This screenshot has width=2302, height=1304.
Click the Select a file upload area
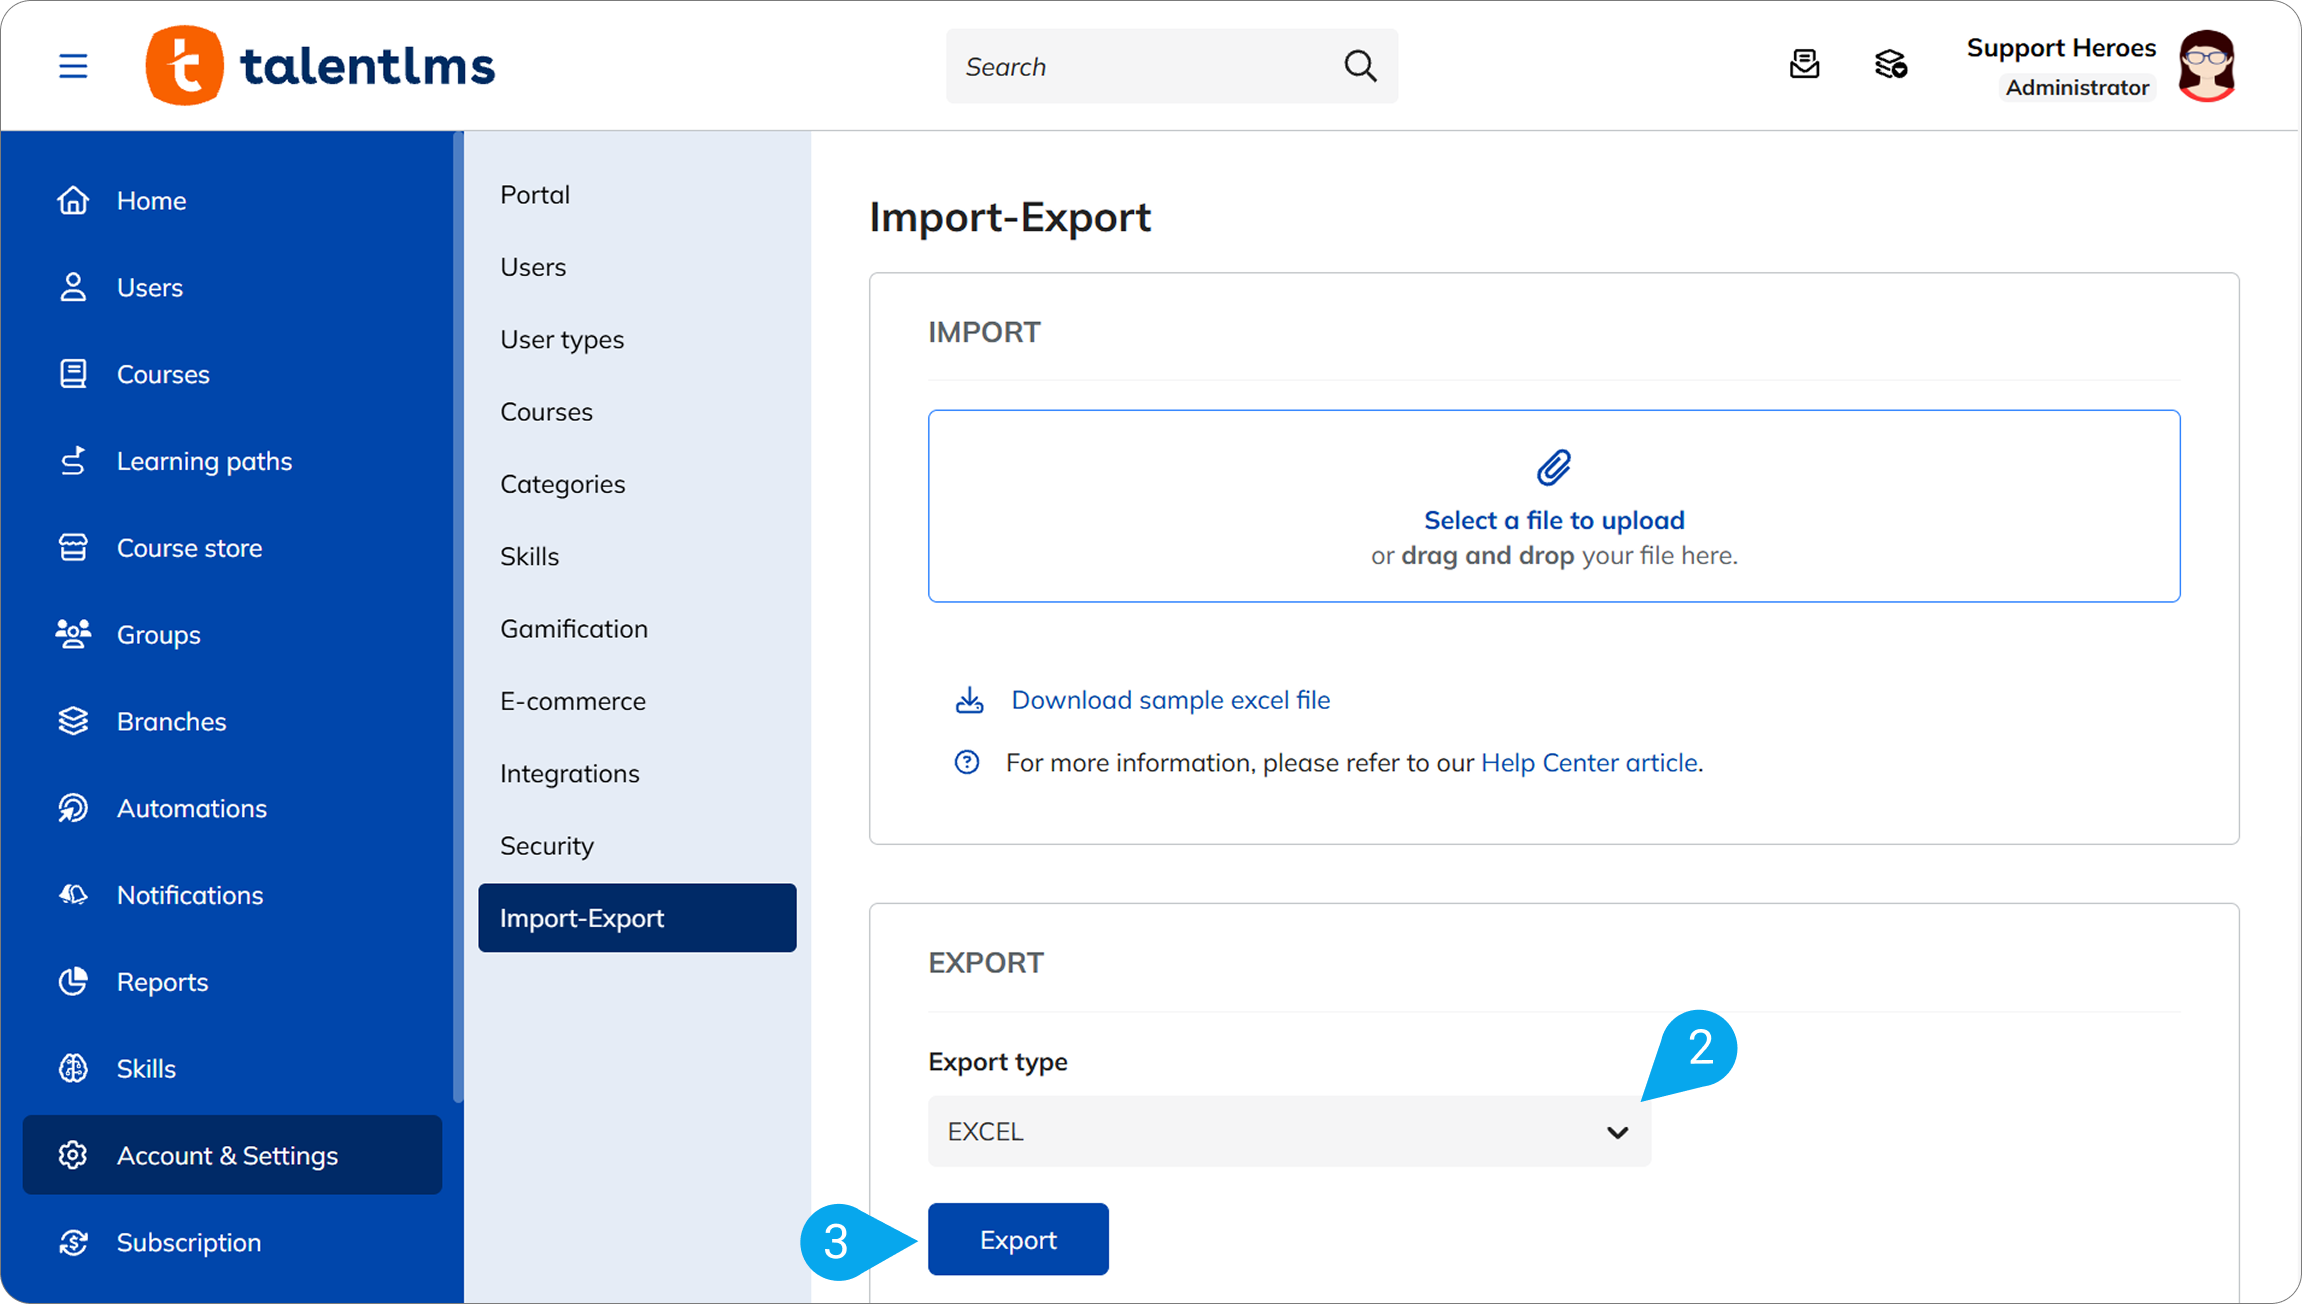pyautogui.click(x=1554, y=506)
